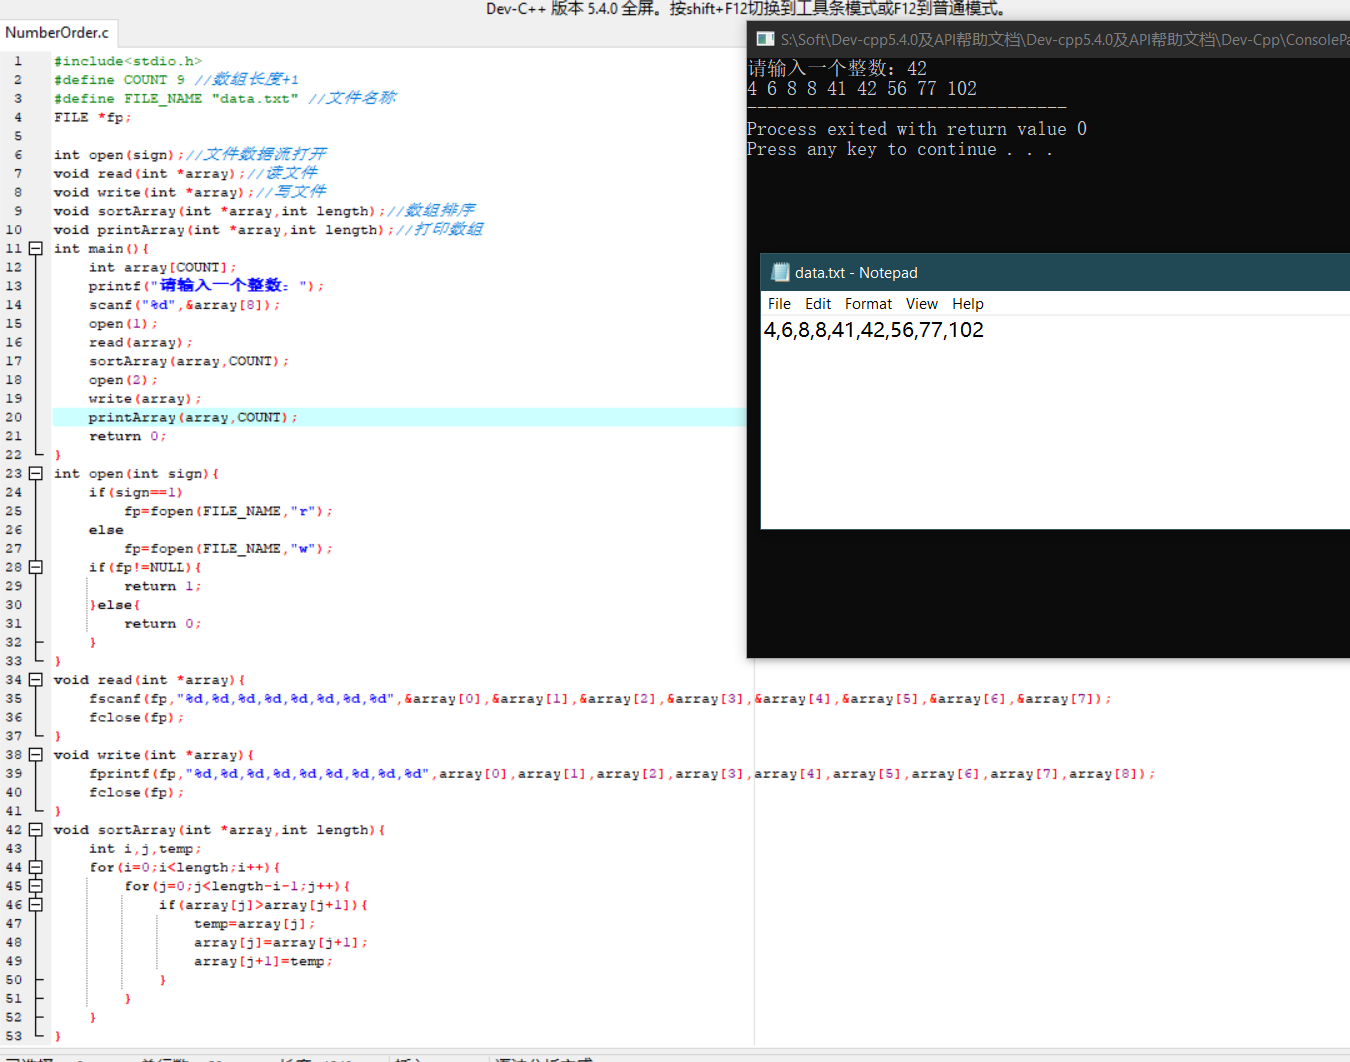This screenshot has height=1062, width=1350.
Task: Click the data.txt - Notepad window title
Action: [856, 273]
